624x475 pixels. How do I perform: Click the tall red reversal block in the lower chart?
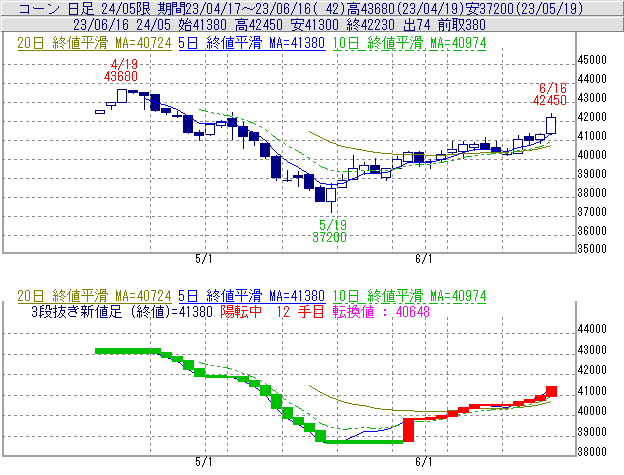tap(409, 430)
